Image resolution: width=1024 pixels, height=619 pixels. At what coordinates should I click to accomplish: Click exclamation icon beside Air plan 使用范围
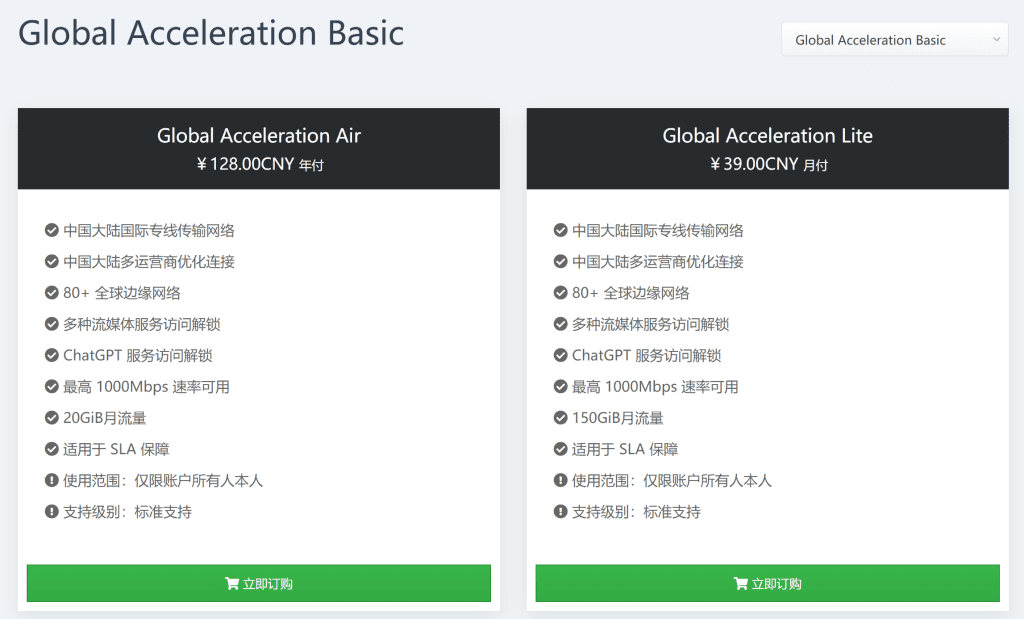pyautogui.click(x=52, y=481)
